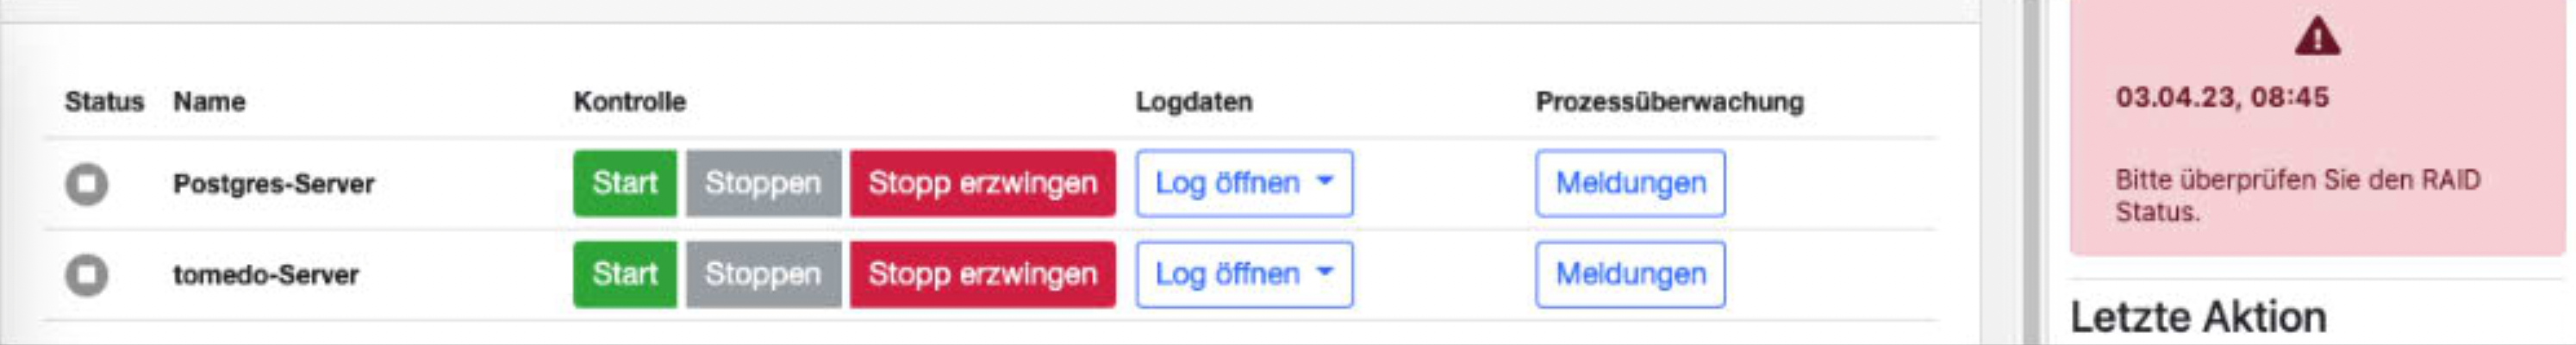Force stop tomedo-Server with Stopp erzwingen
Viewport: 2576px width, 345px height.
[982, 274]
